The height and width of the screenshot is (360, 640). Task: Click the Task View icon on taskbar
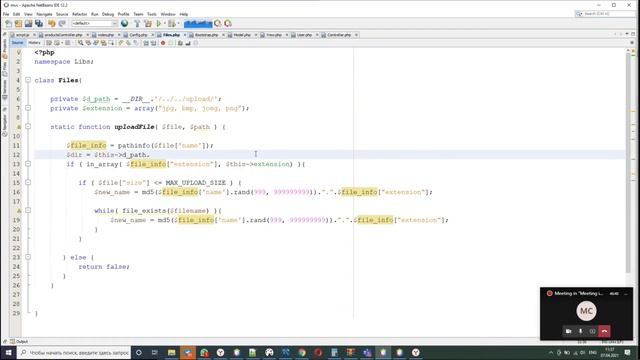155,353
